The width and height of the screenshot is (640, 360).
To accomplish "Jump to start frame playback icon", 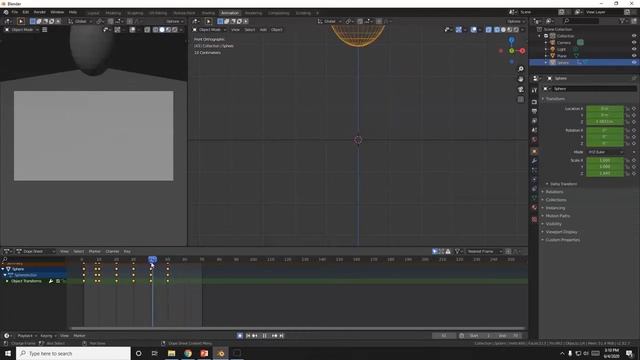I will [x=248, y=336].
